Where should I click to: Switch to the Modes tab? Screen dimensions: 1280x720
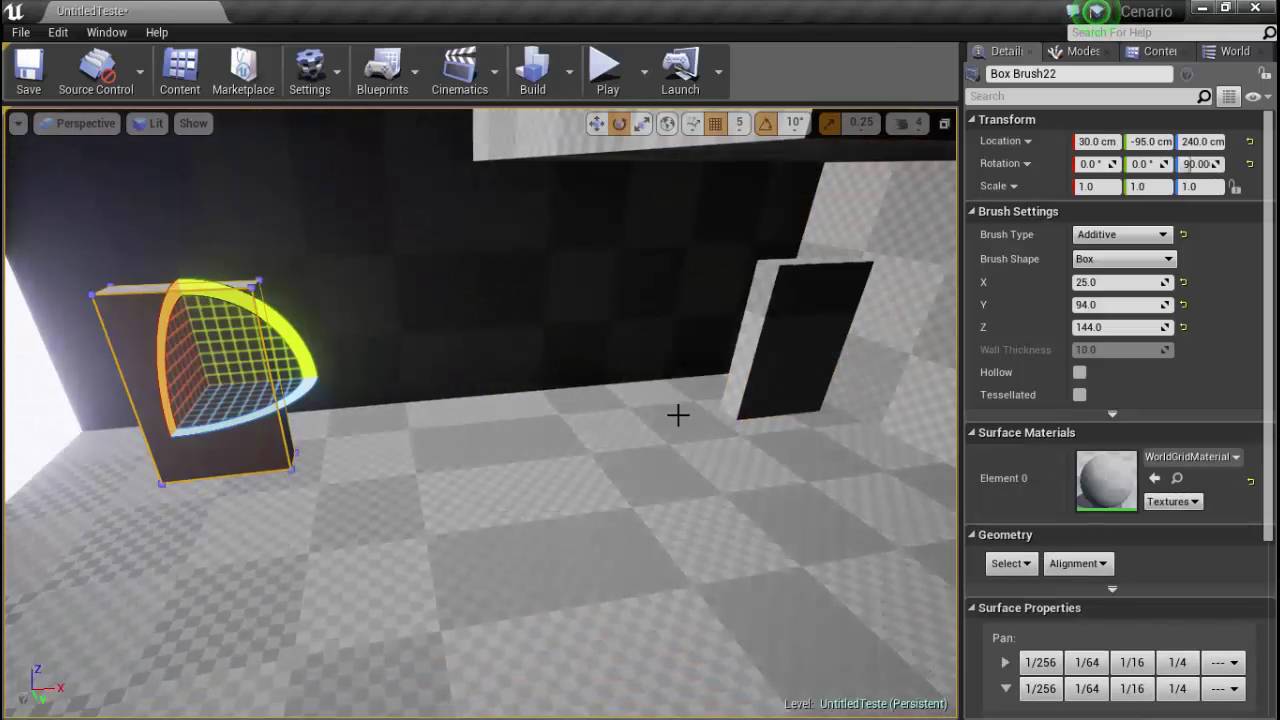pyautogui.click(x=1075, y=51)
